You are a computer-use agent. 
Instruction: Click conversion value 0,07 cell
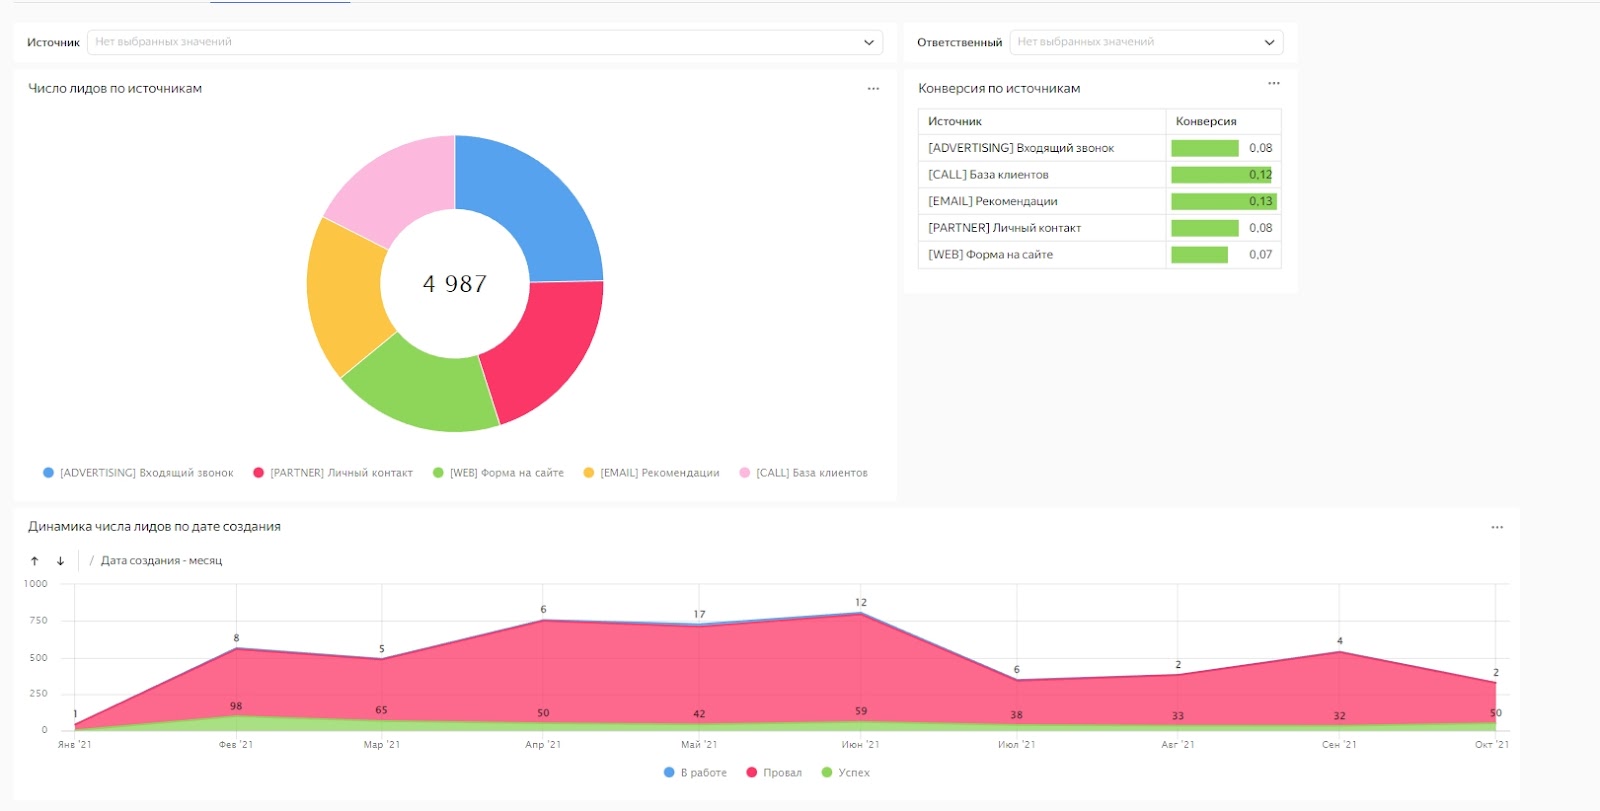tap(1223, 255)
